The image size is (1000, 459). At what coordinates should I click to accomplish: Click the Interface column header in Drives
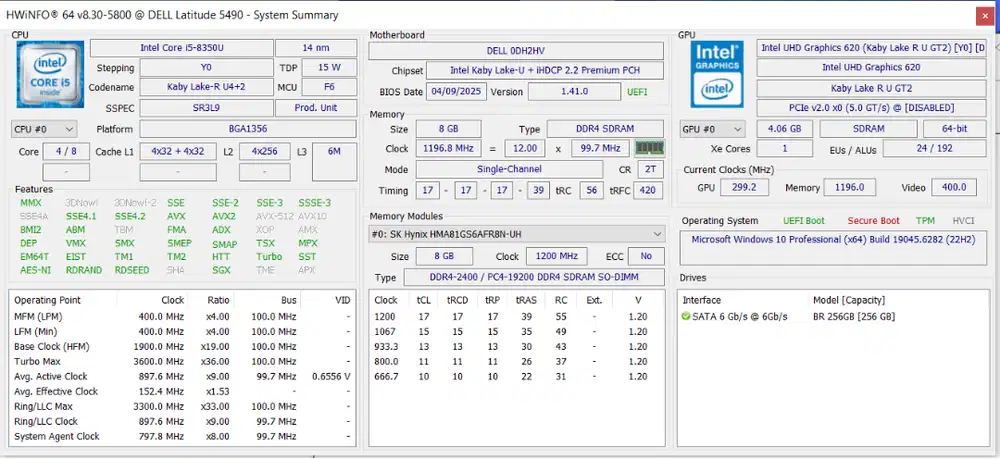click(704, 300)
